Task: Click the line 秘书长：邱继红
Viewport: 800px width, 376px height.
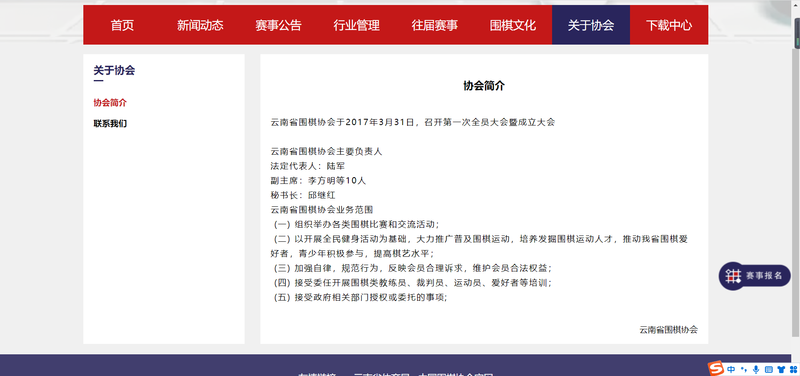Action: click(303, 195)
